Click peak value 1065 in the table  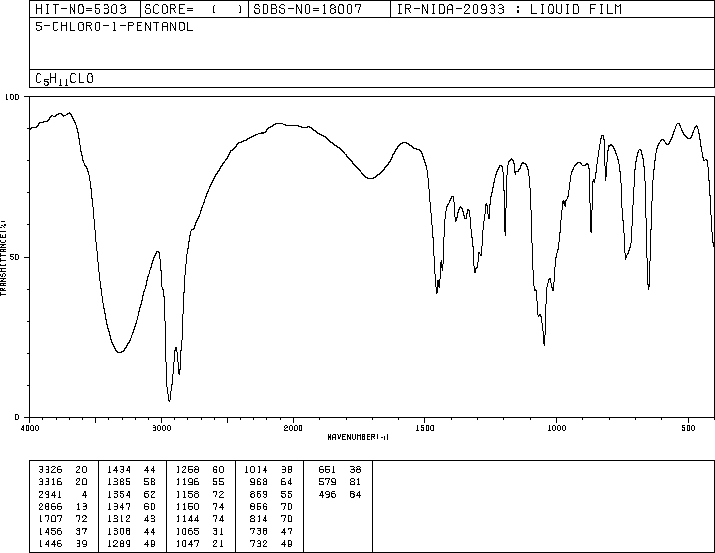(x=188, y=532)
